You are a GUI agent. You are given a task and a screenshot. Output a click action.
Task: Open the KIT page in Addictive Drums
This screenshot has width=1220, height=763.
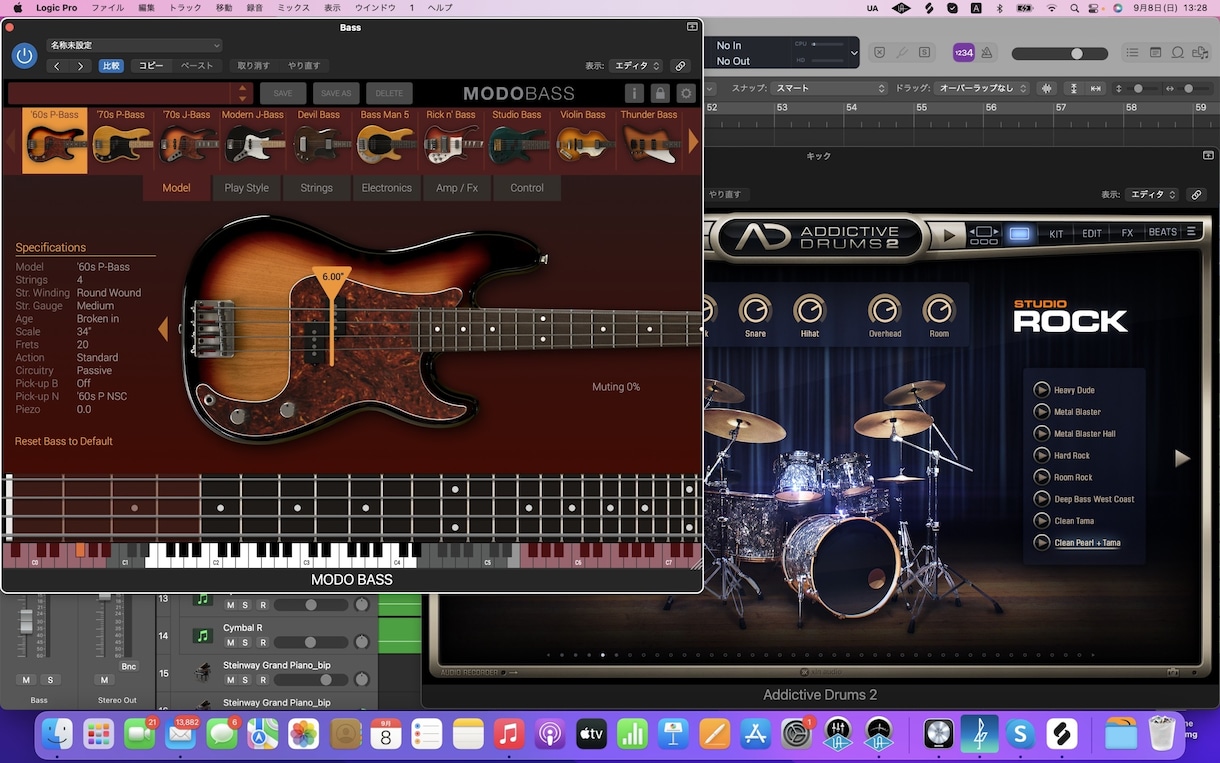tap(1056, 233)
